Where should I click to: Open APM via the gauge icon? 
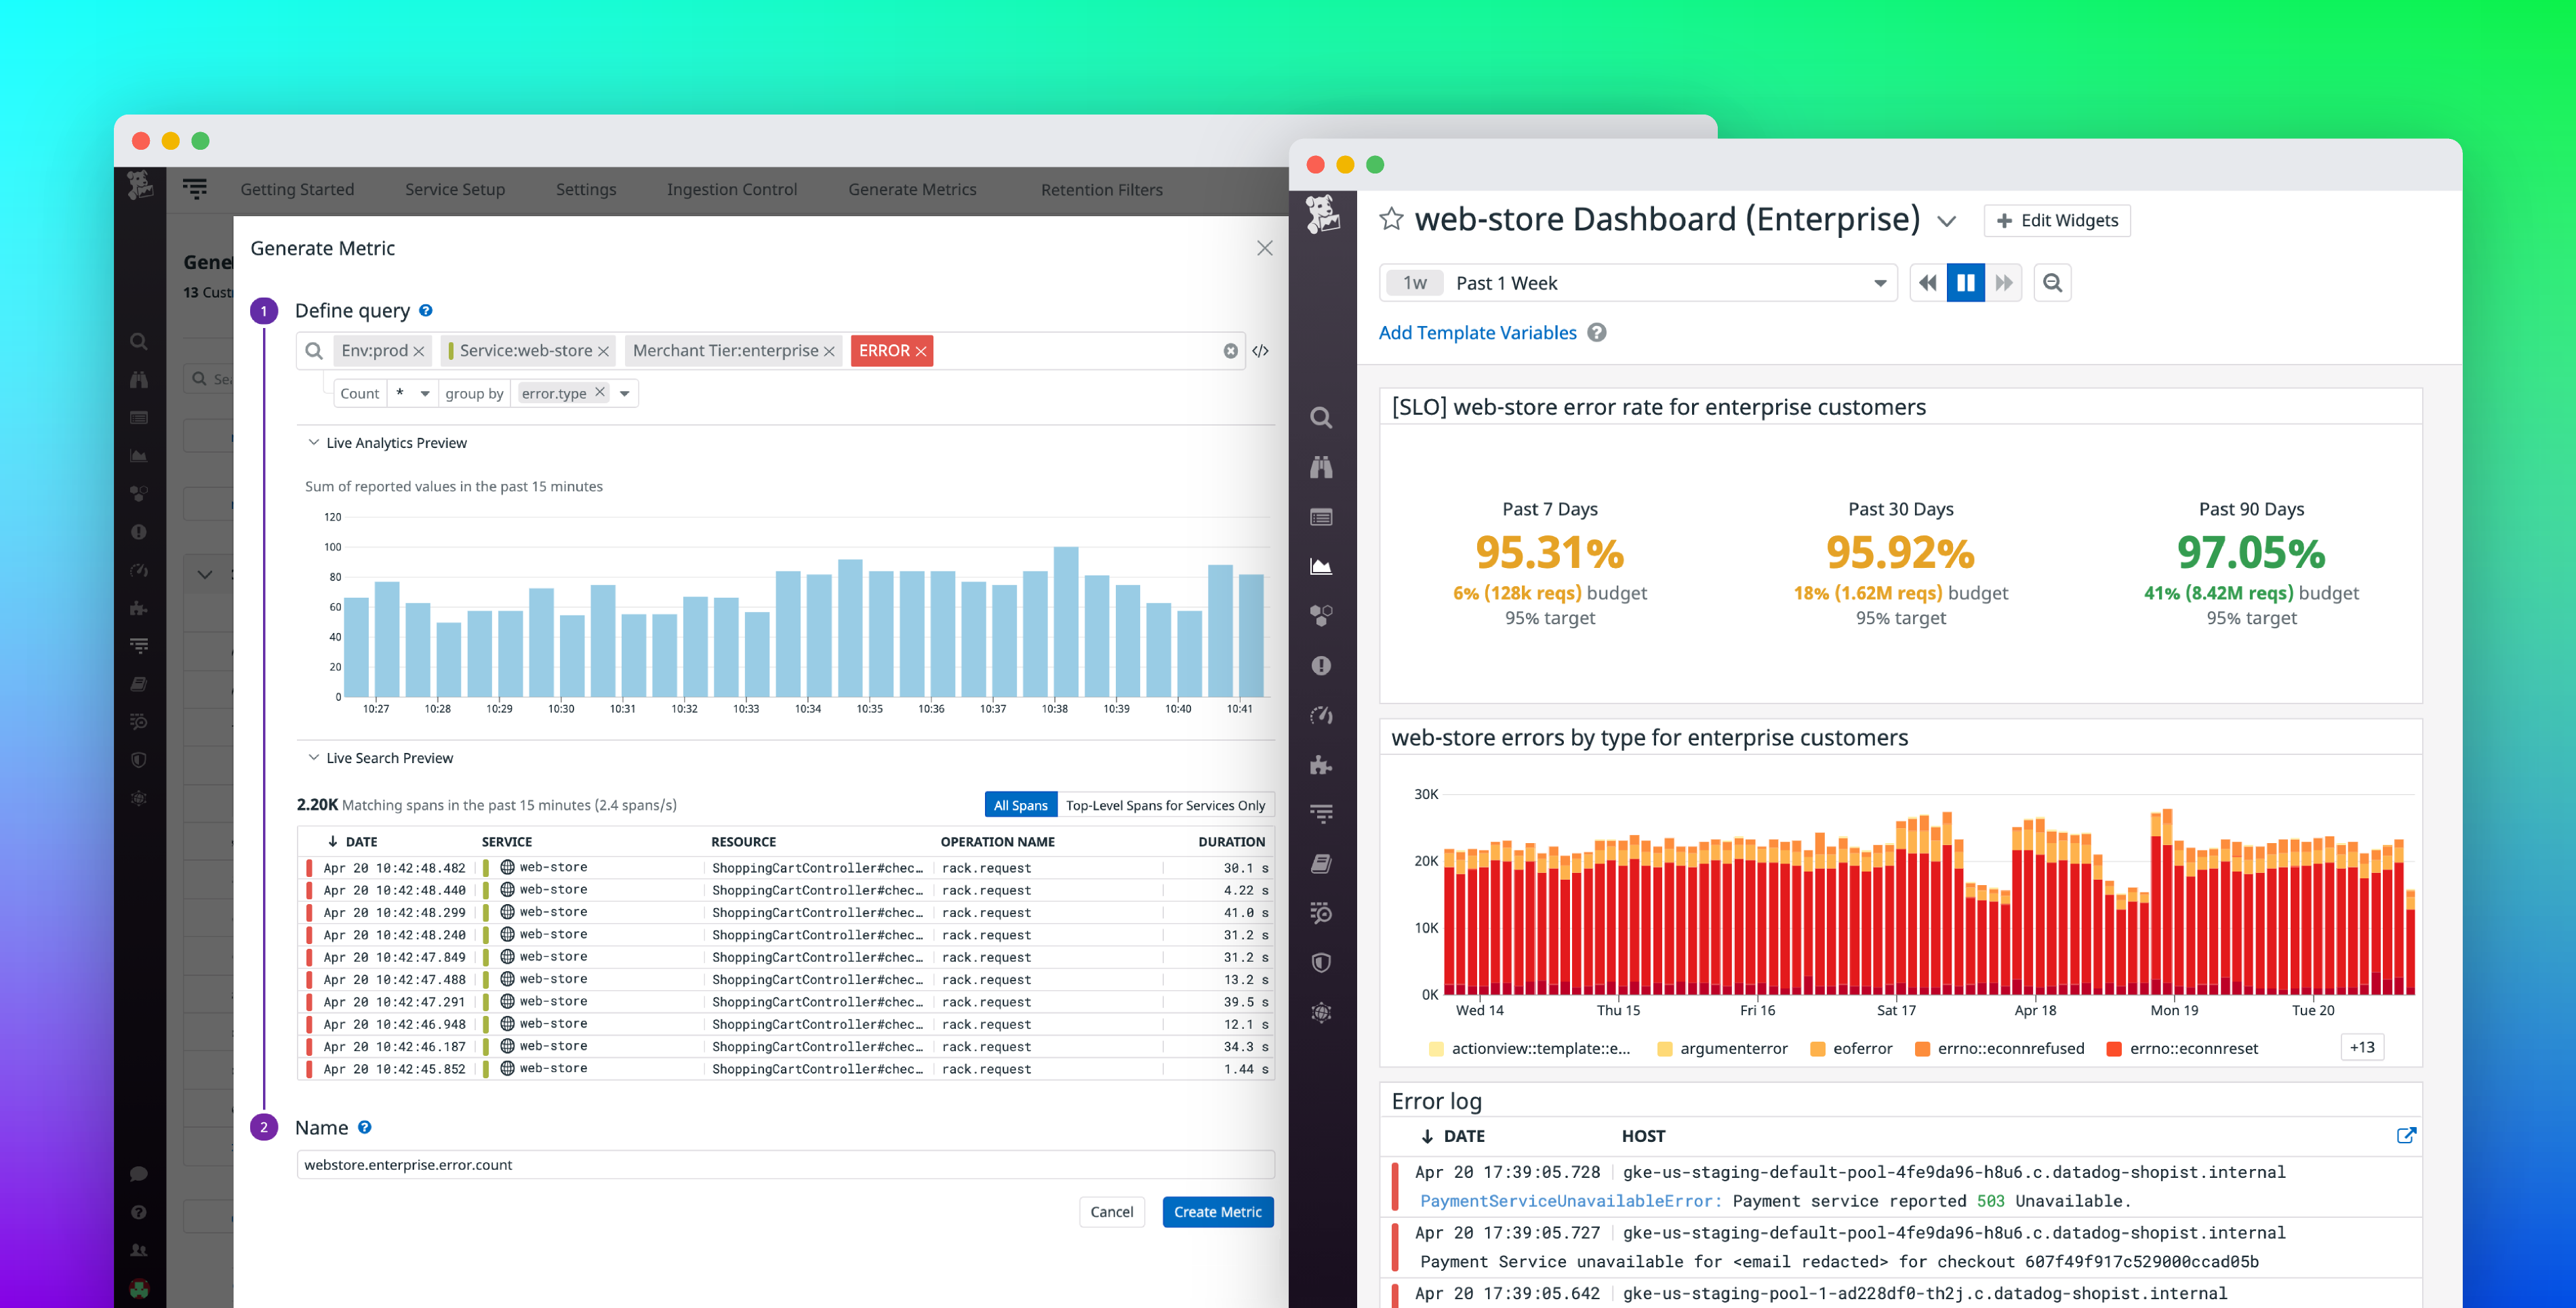(1321, 716)
